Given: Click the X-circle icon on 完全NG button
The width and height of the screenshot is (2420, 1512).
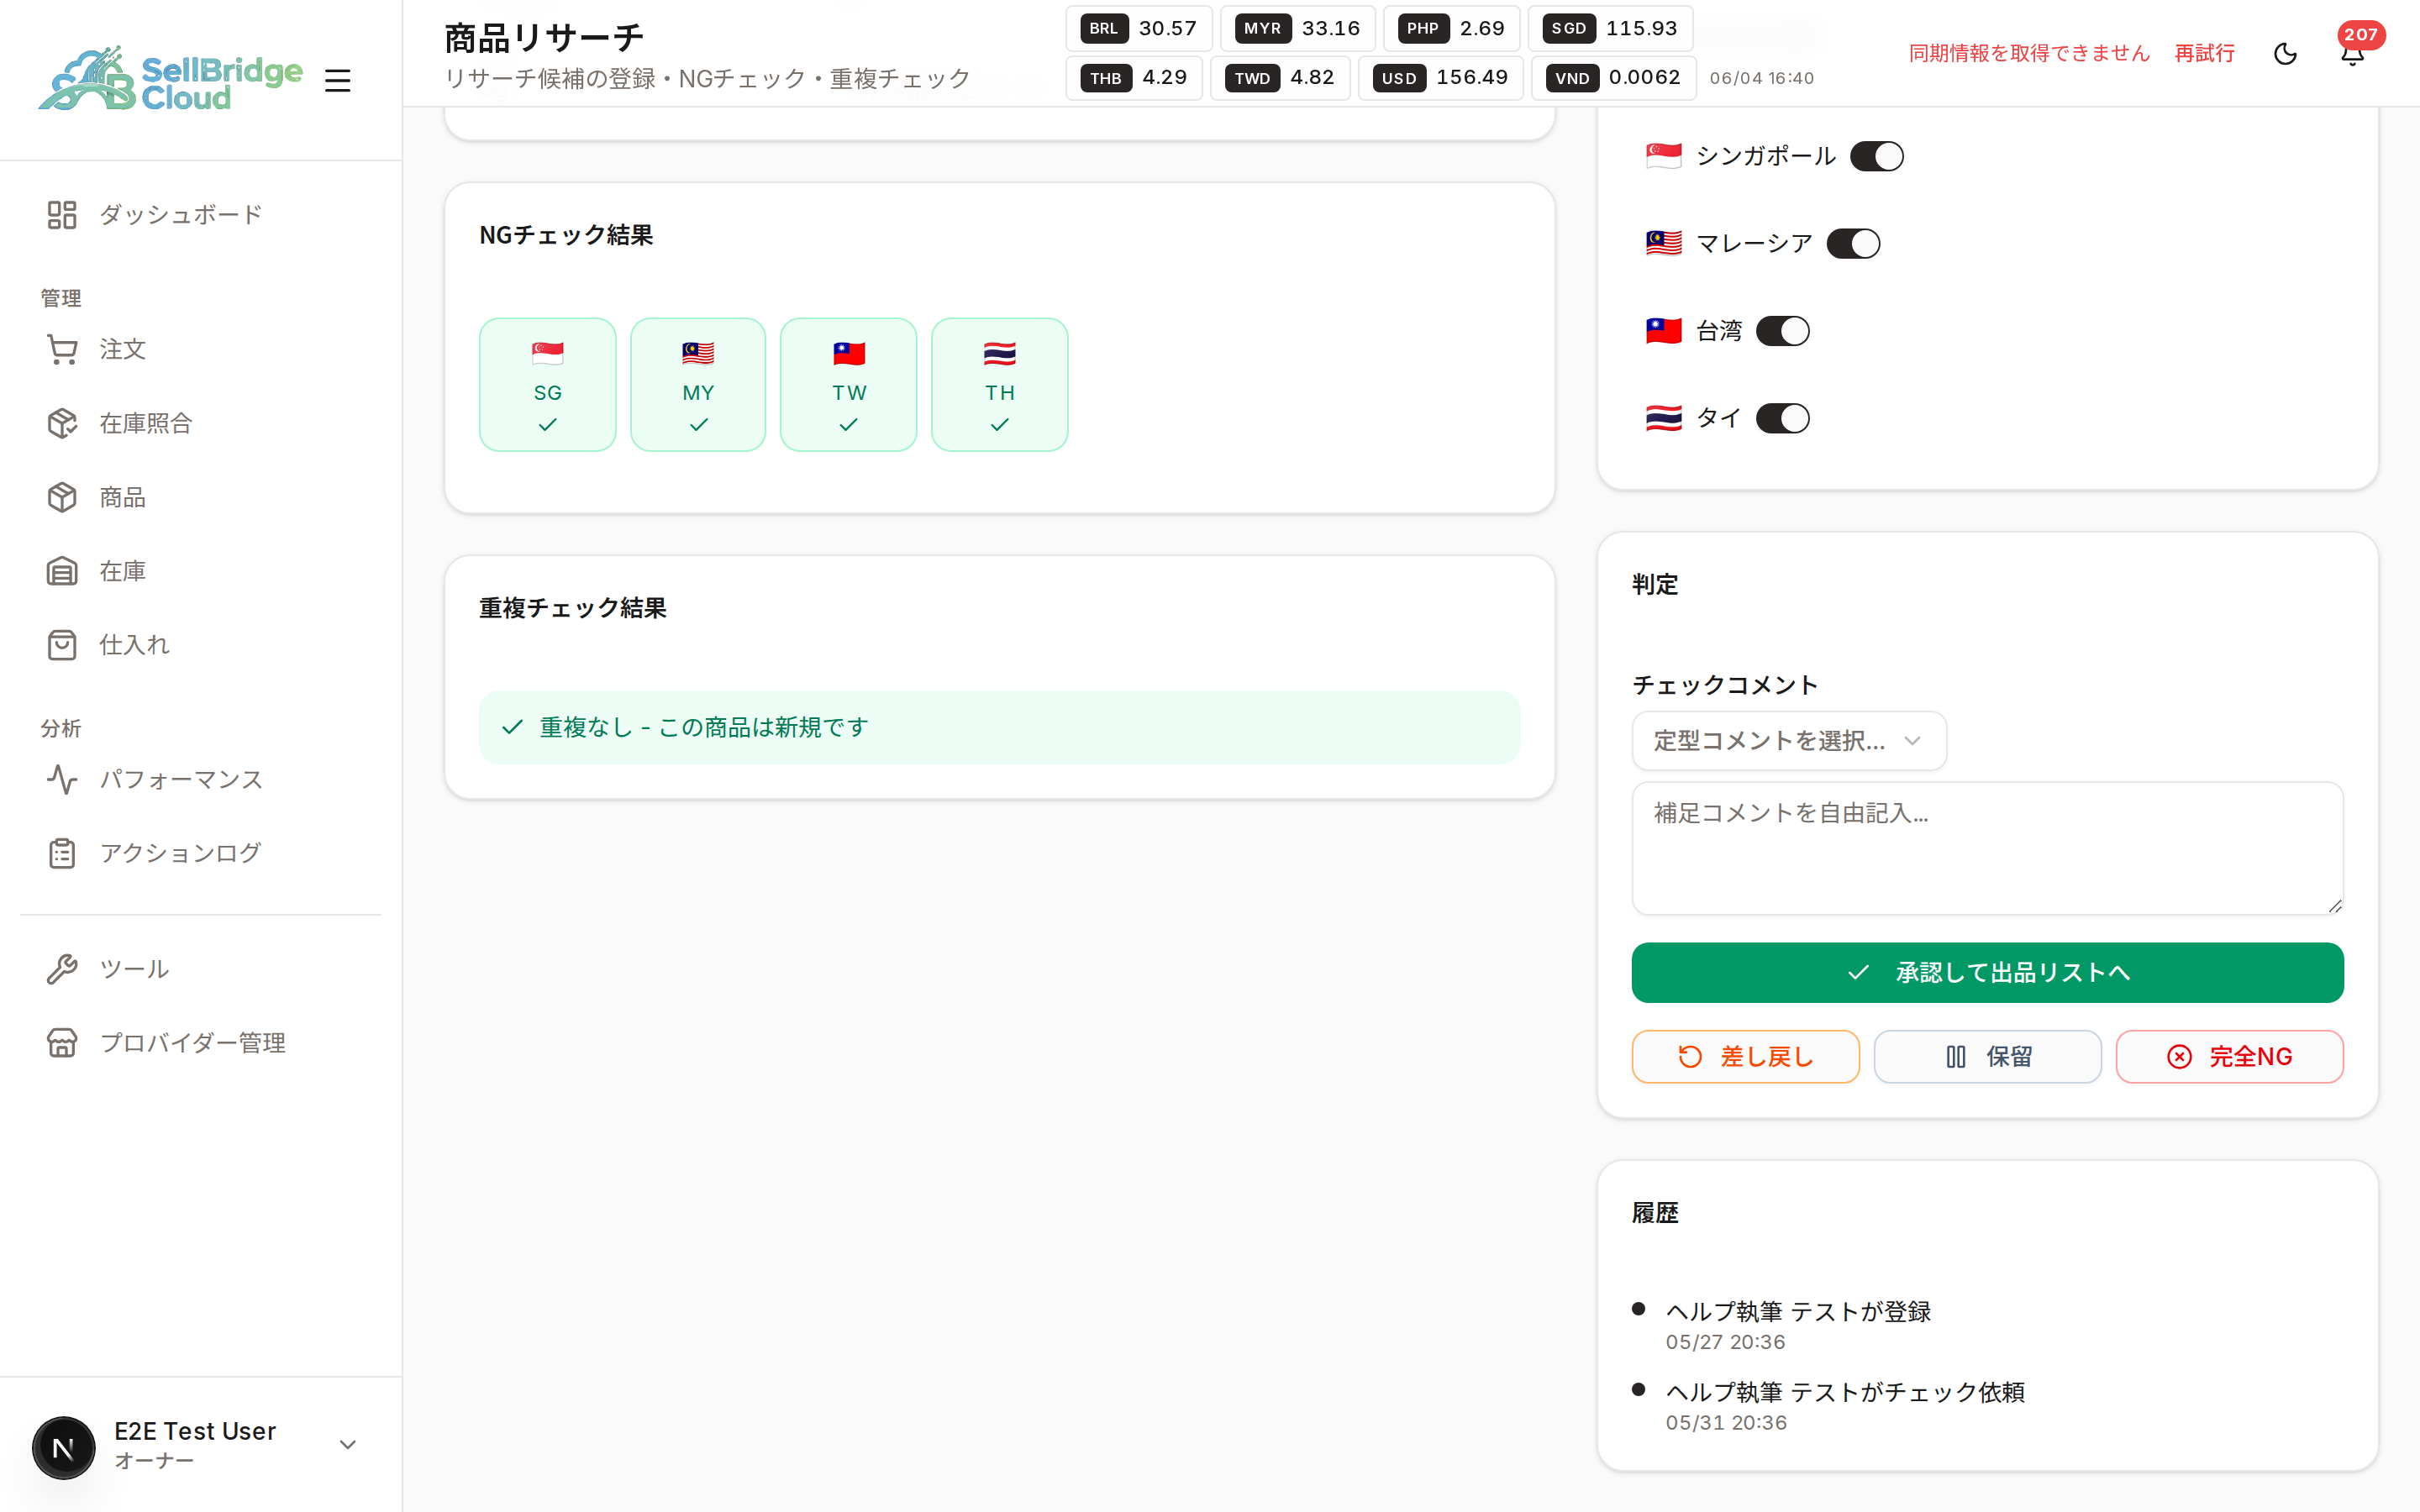Looking at the screenshot, I should [x=2179, y=1057].
